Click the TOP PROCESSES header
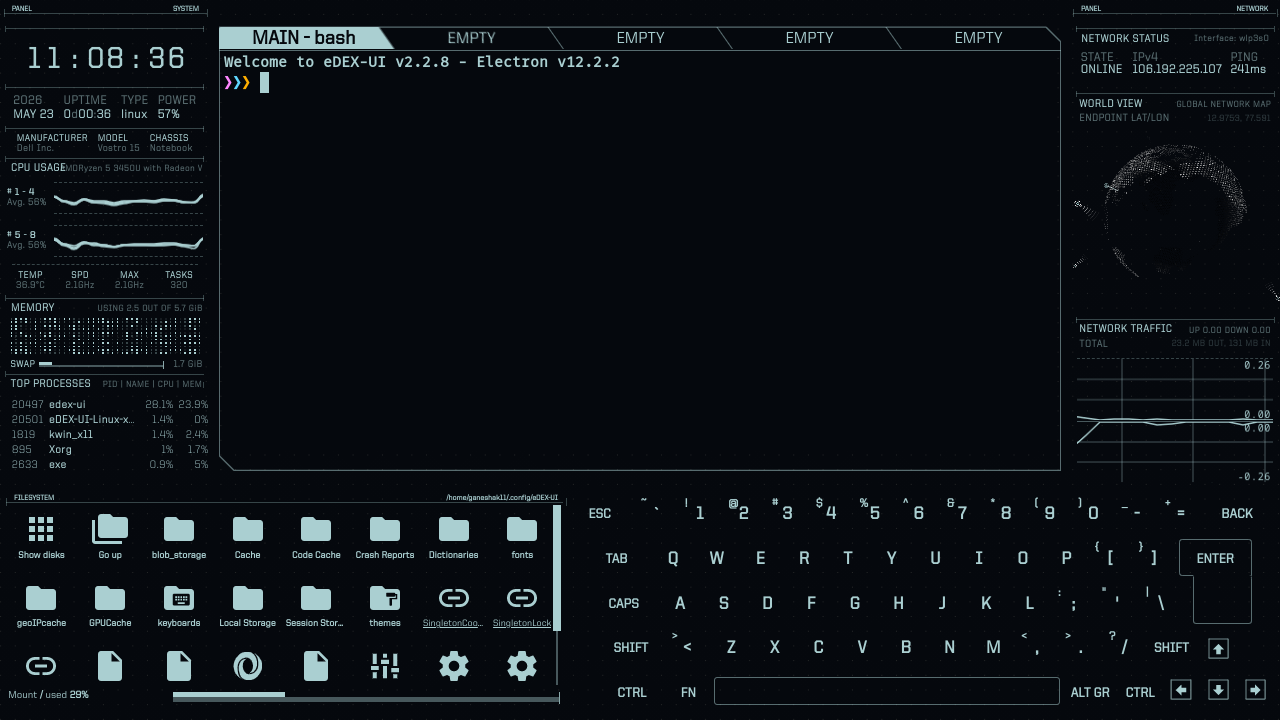 (x=51, y=383)
